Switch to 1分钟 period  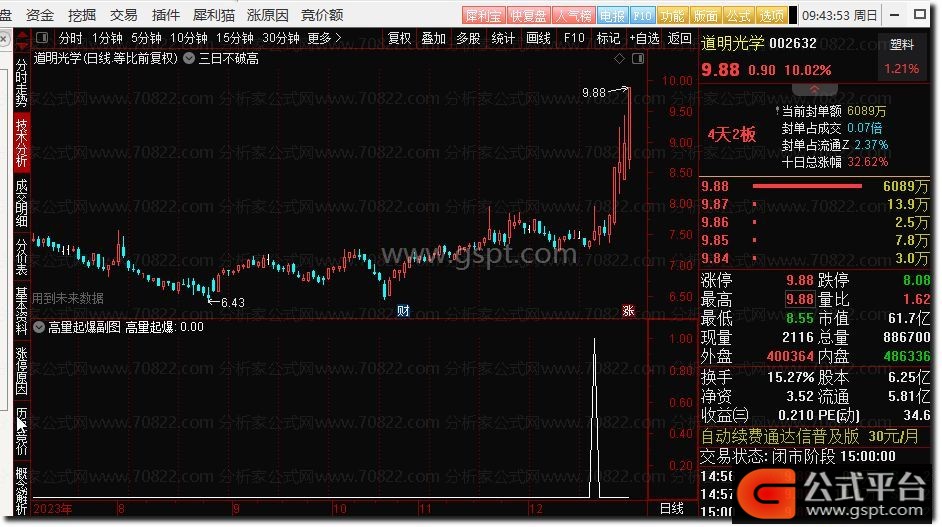coord(108,38)
